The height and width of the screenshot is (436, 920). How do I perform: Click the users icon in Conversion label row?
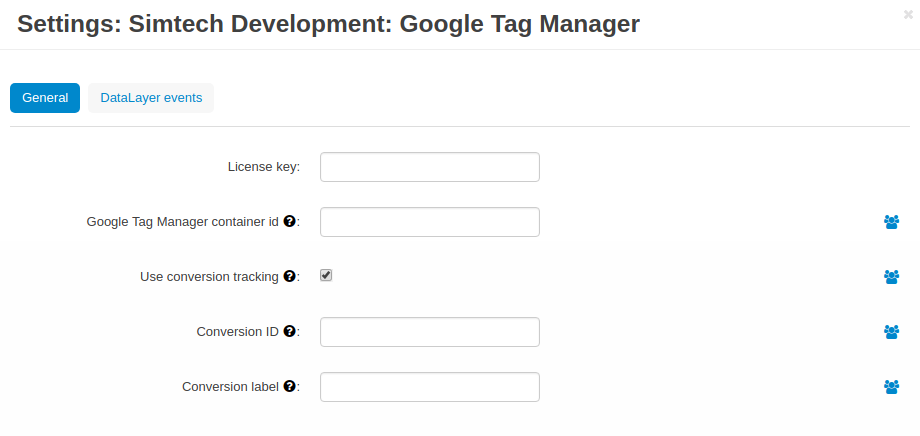tap(891, 387)
